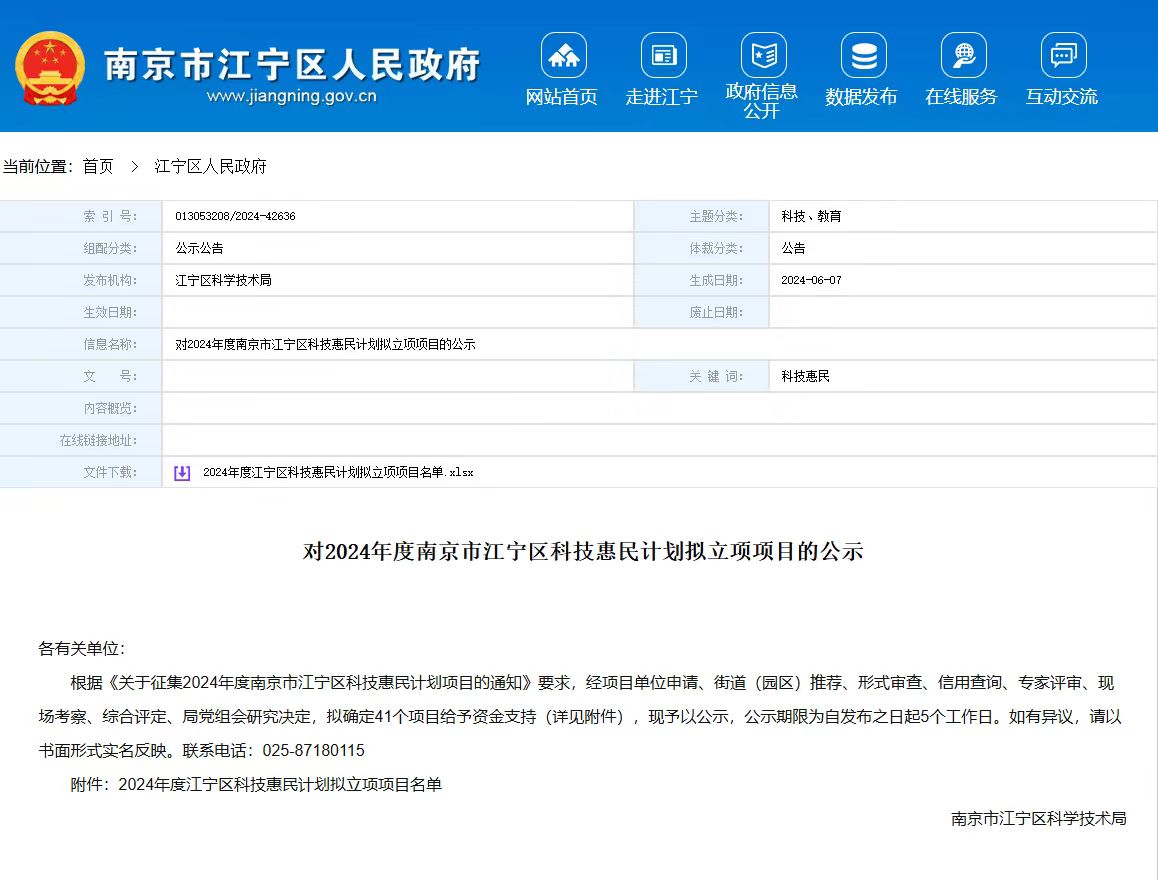Click the 政府信息公开 document icon
The image size is (1158, 880).
[764, 55]
